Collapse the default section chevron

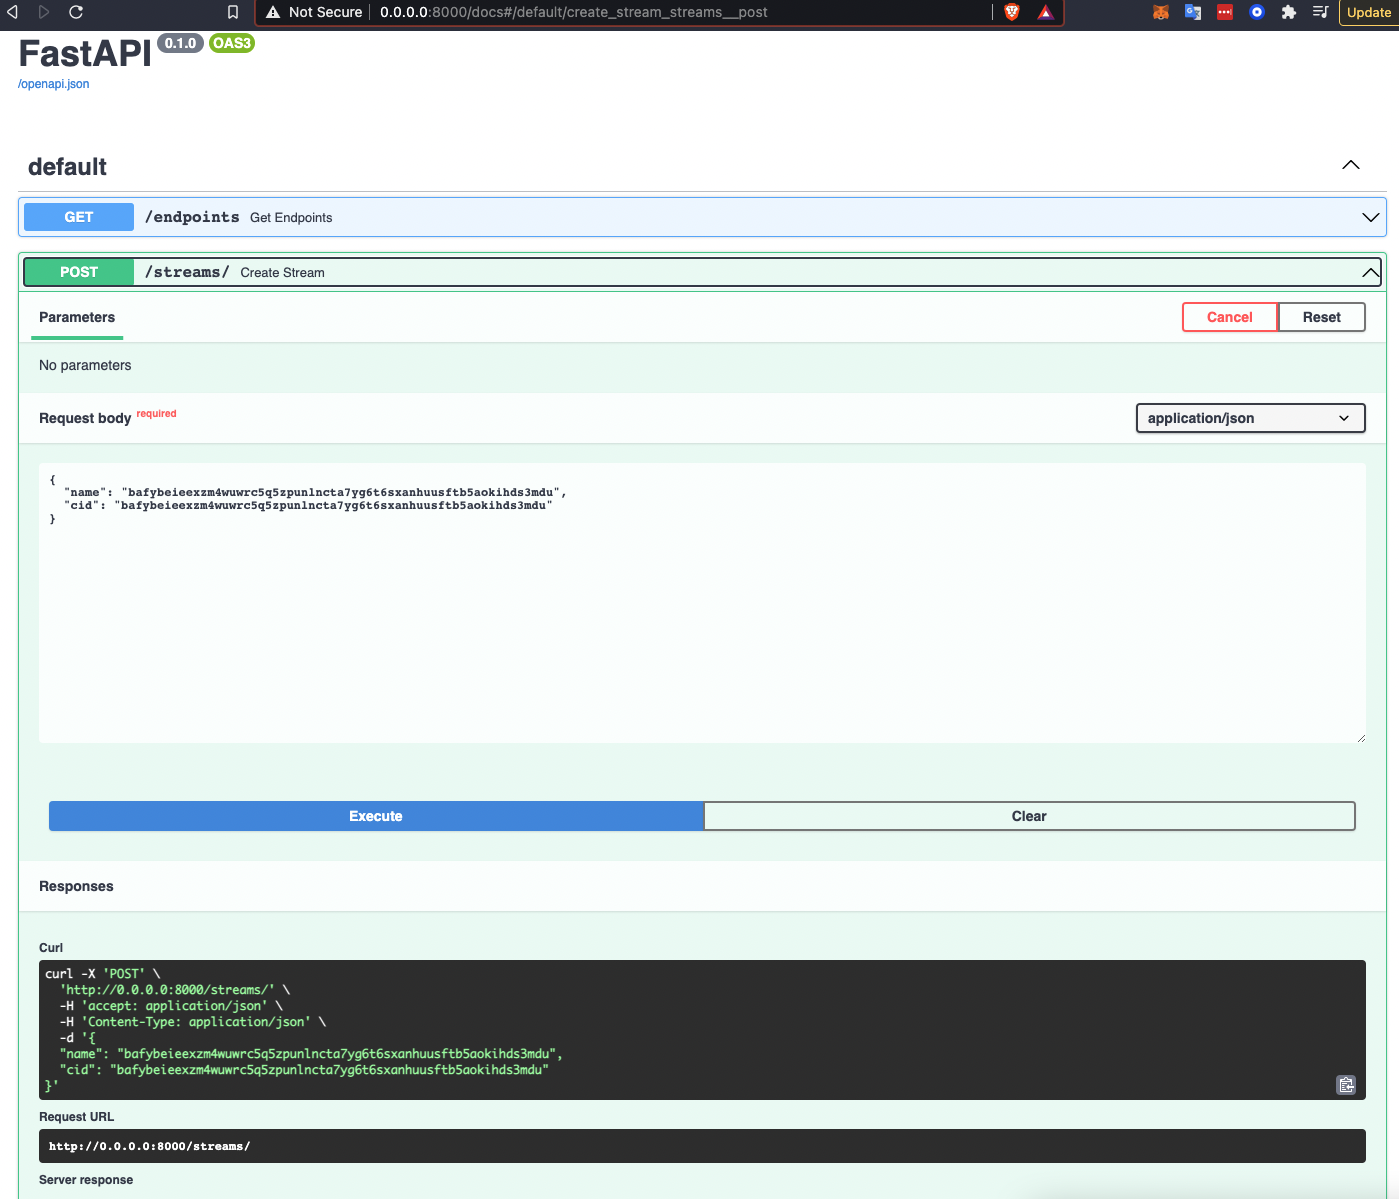[x=1351, y=165]
